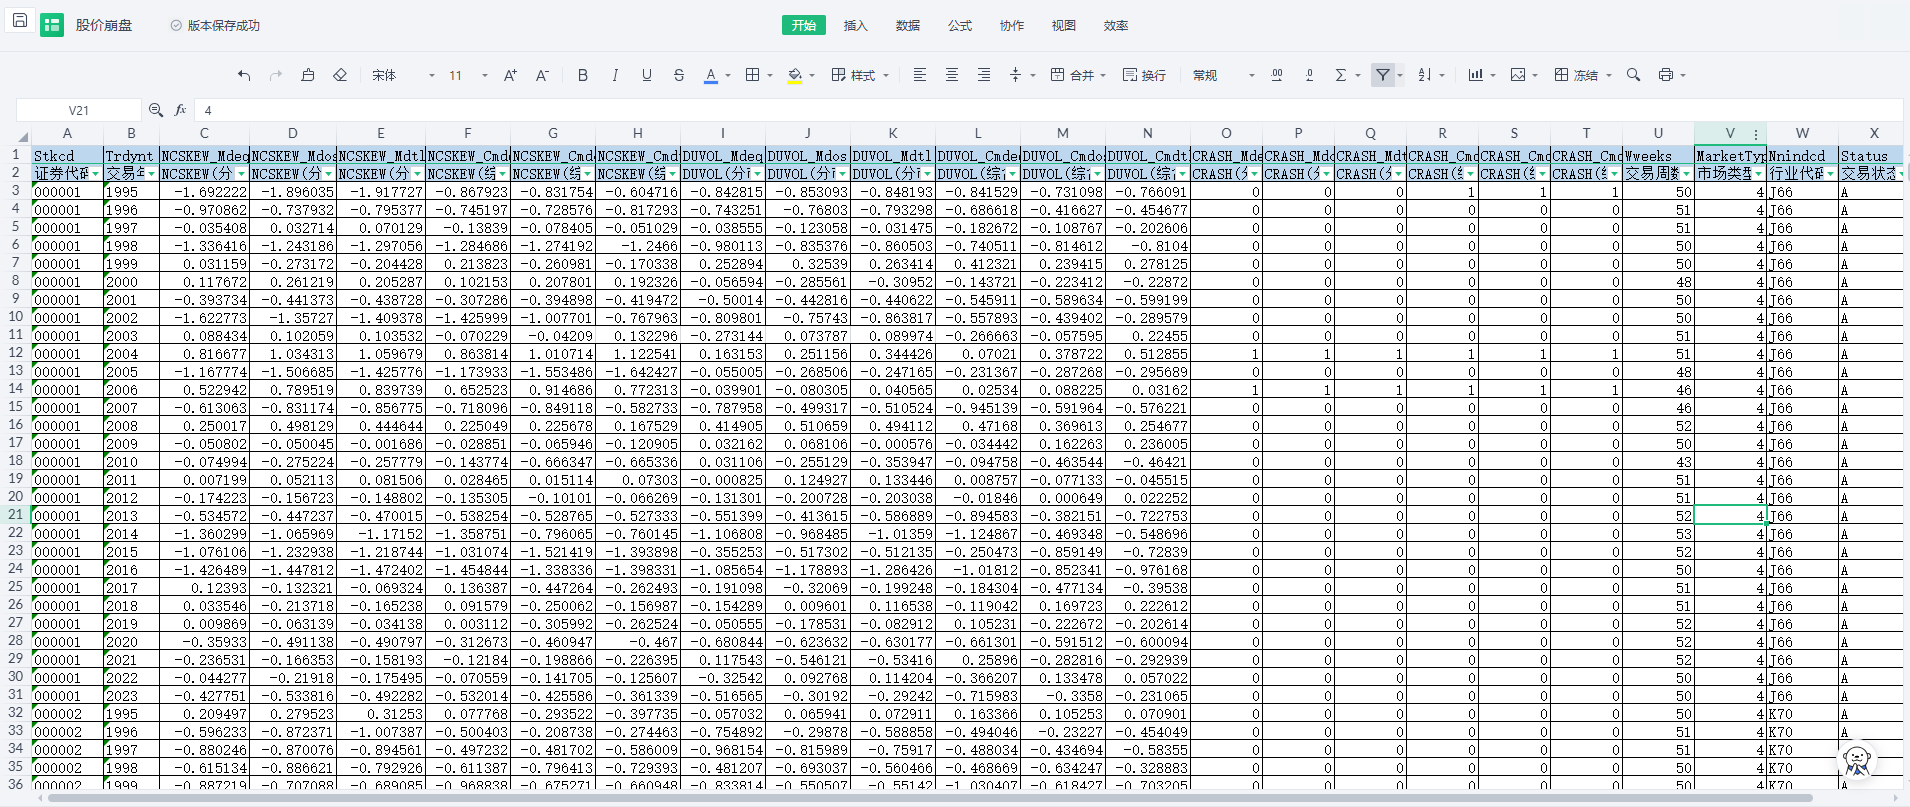Screen dimensions: 1910x807
Task: Open the 效率 tab
Action: [1116, 25]
